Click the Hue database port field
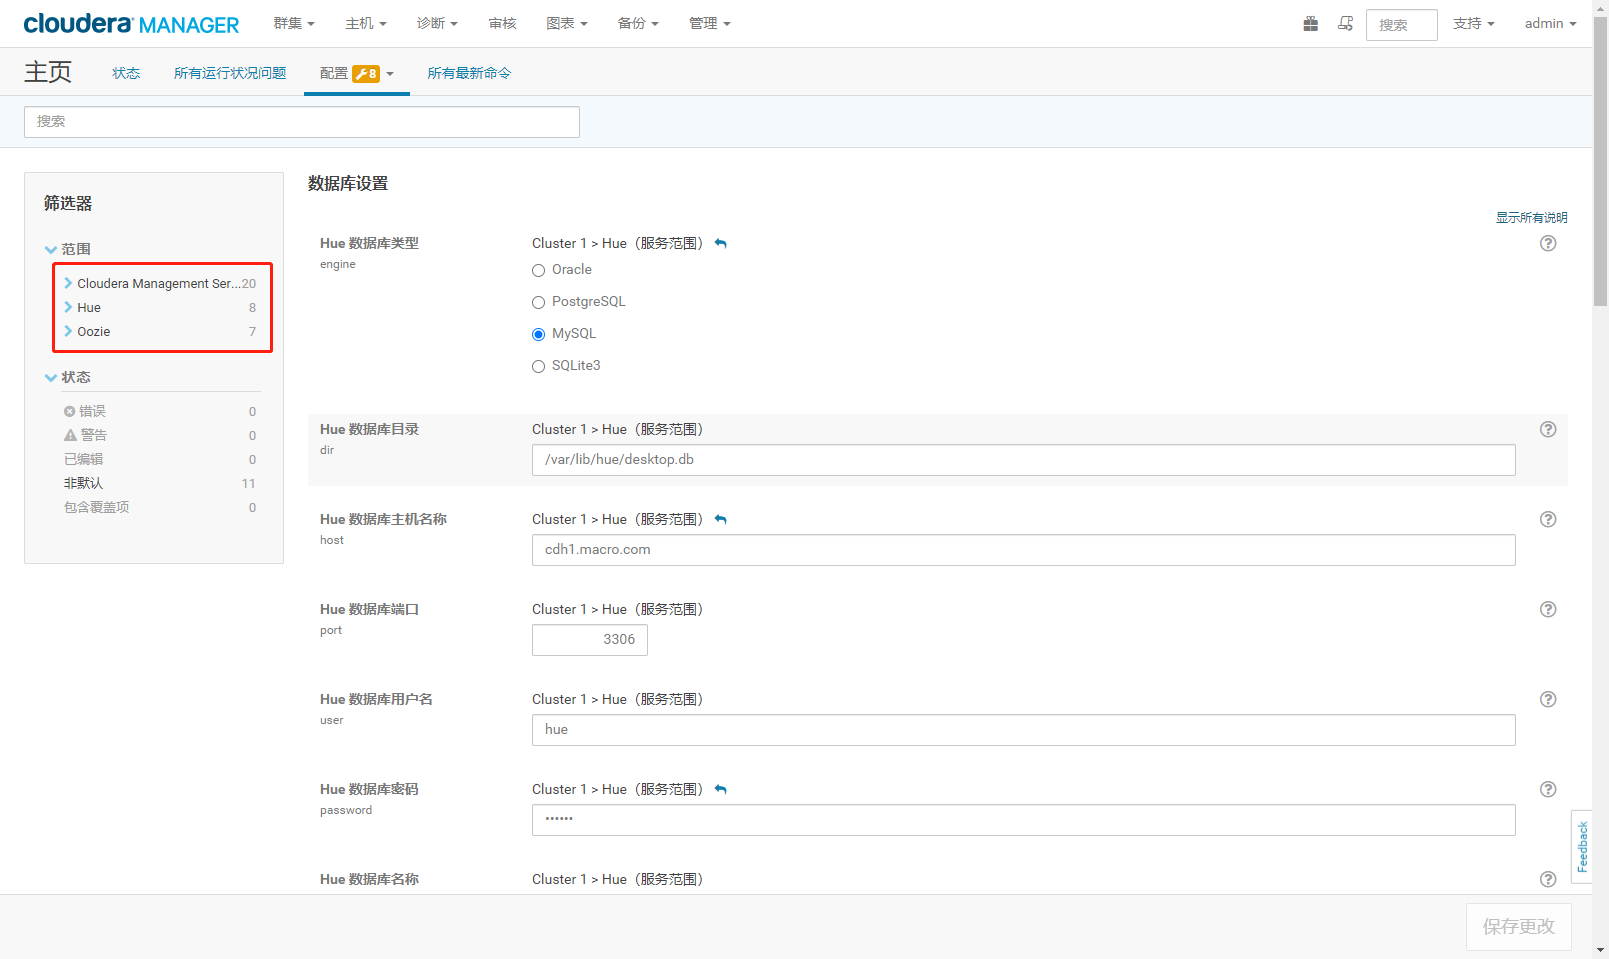The width and height of the screenshot is (1609, 959). point(590,640)
